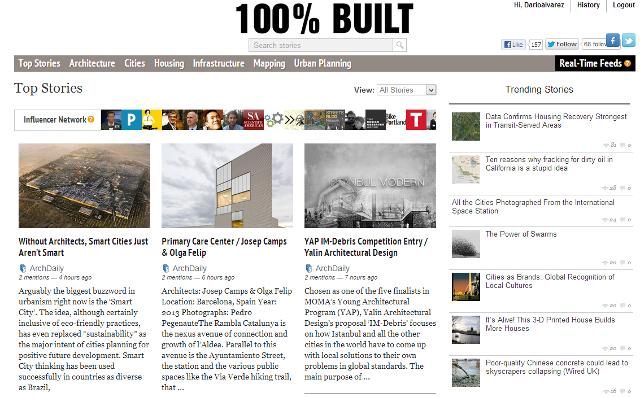Open 'Poor-quality Chinese concrete' trending story
640x397 pixels.
(556, 367)
